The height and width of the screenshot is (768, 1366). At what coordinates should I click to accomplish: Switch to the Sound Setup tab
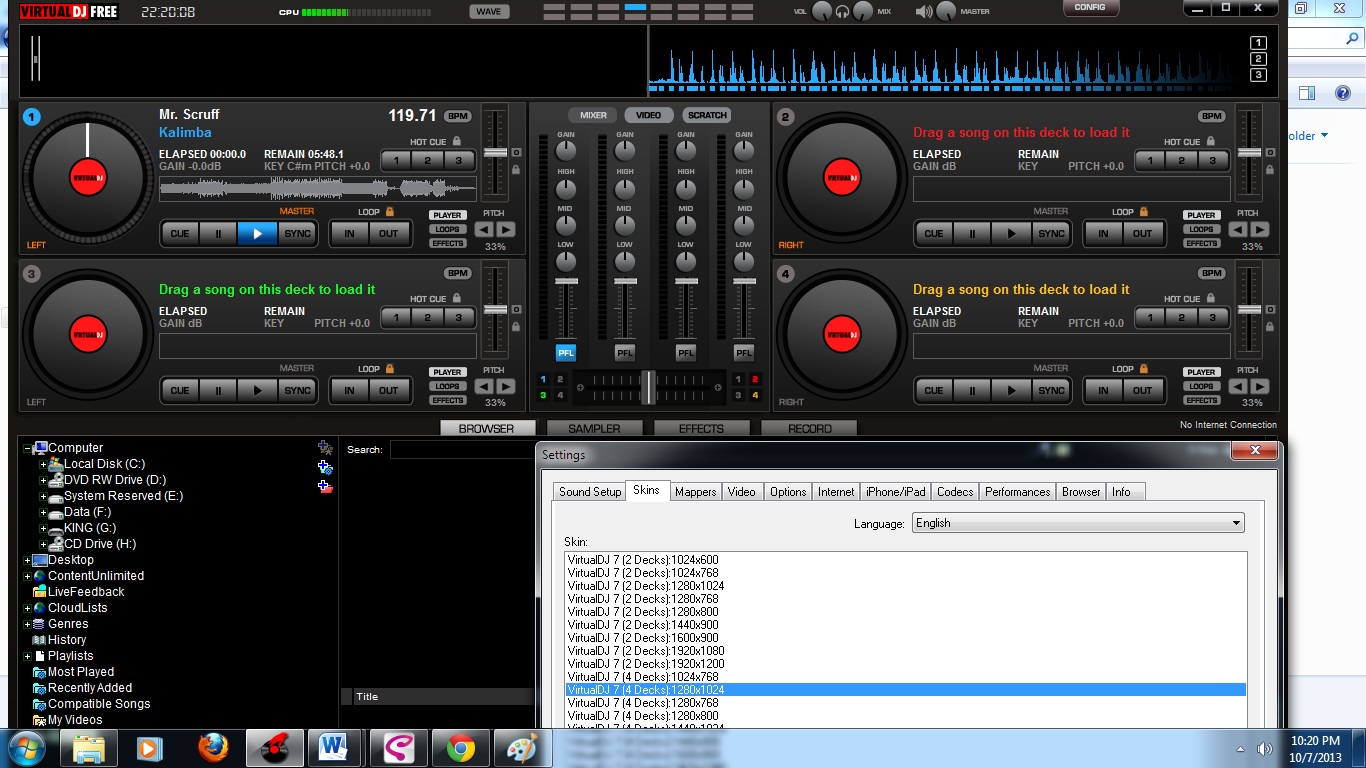pyautogui.click(x=590, y=492)
